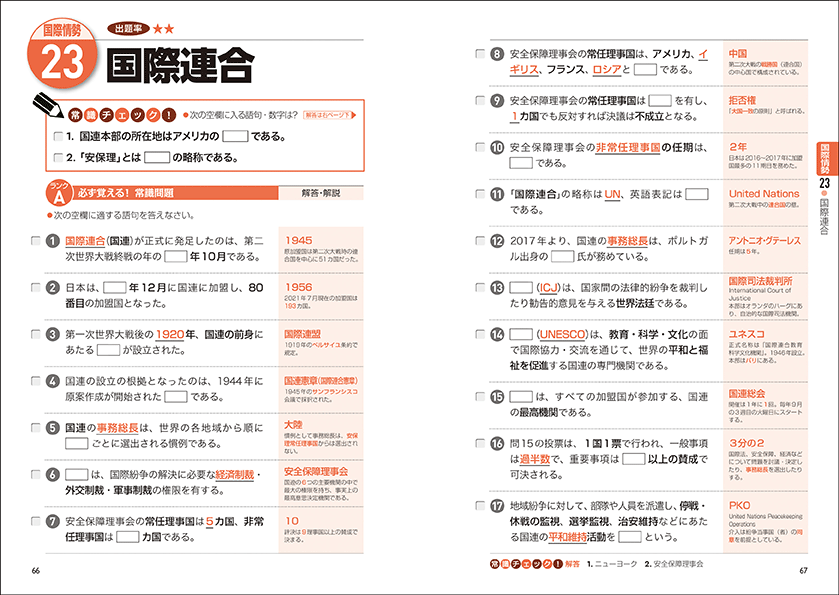Click the answer 3分の2
This screenshot has width=839, height=595.
pyautogui.click(x=746, y=443)
